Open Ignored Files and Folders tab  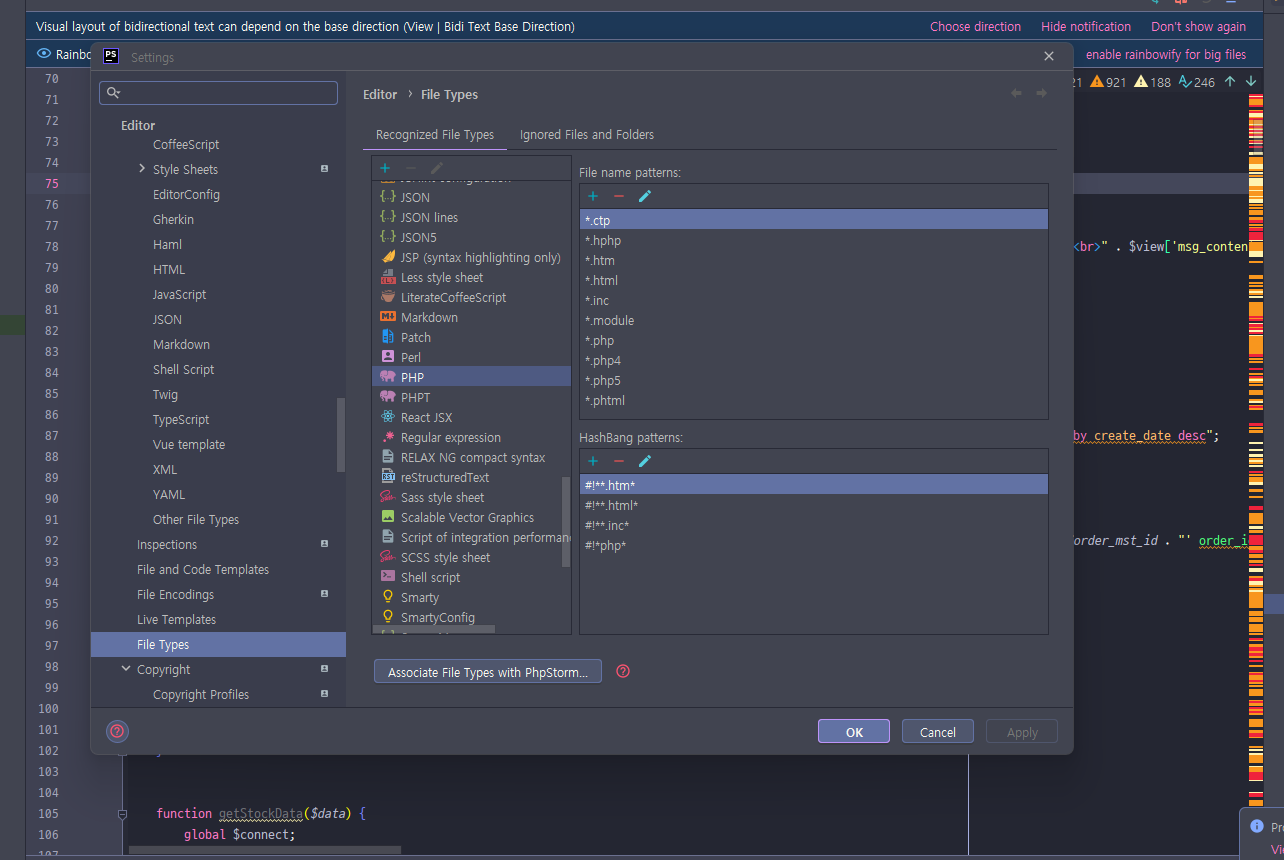[x=587, y=134]
